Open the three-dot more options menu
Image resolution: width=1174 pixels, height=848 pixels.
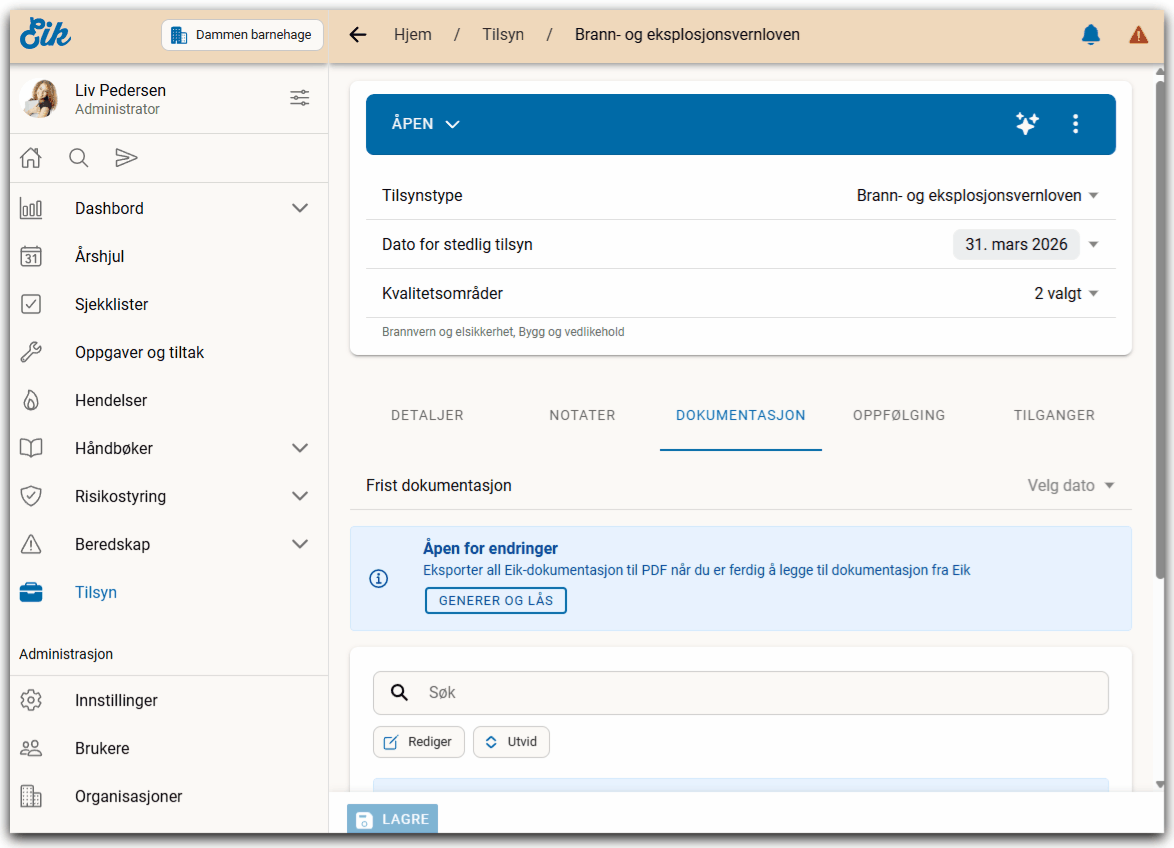click(x=1075, y=124)
